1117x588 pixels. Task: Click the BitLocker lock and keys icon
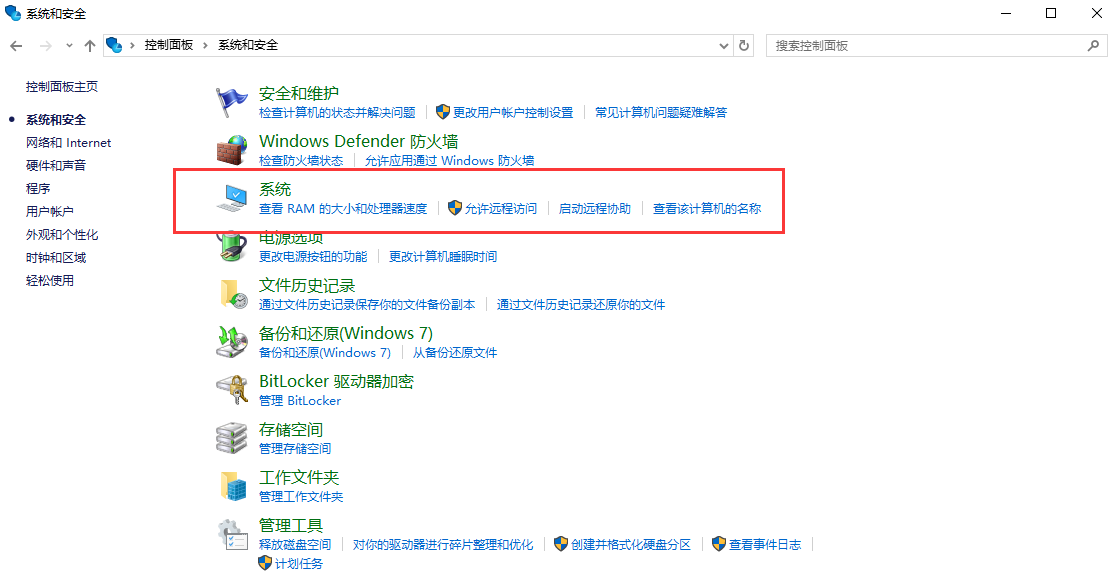coord(232,390)
